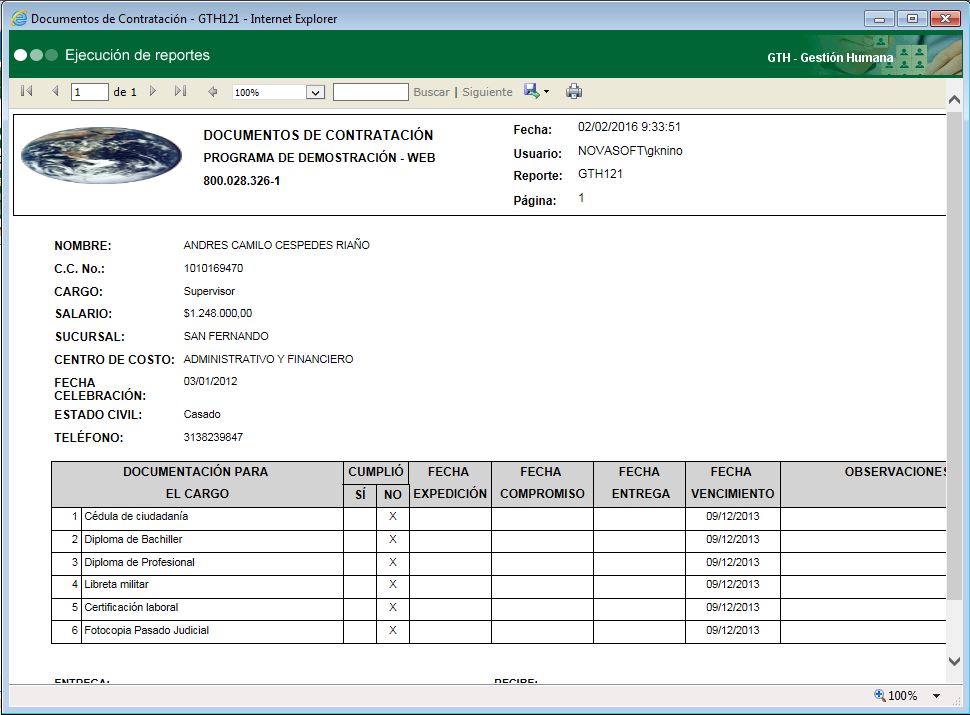This screenshot has width=970, height=715.
Task: Select the NO mark for Libreta militar
Action: point(392,584)
